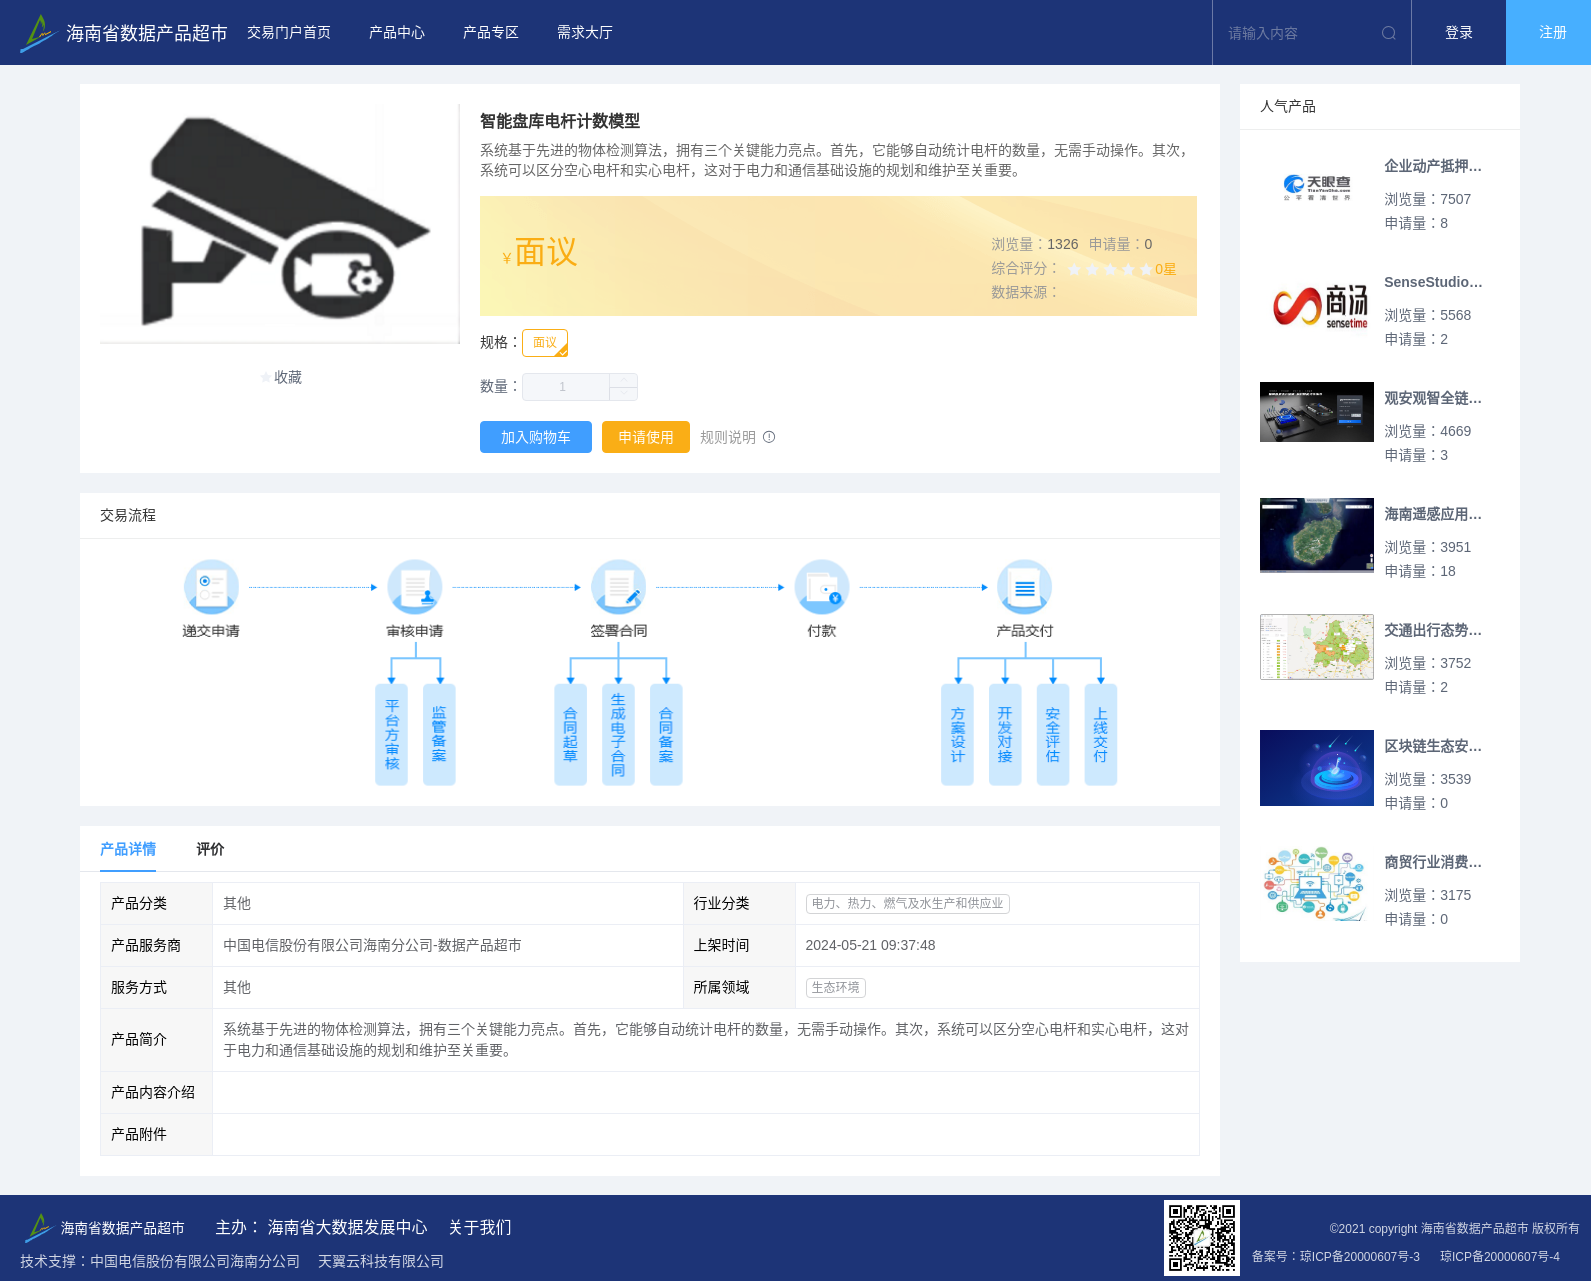Image resolution: width=1591 pixels, height=1281 pixels.
Task: Click the favorite star icon
Action: [x=265, y=377]
